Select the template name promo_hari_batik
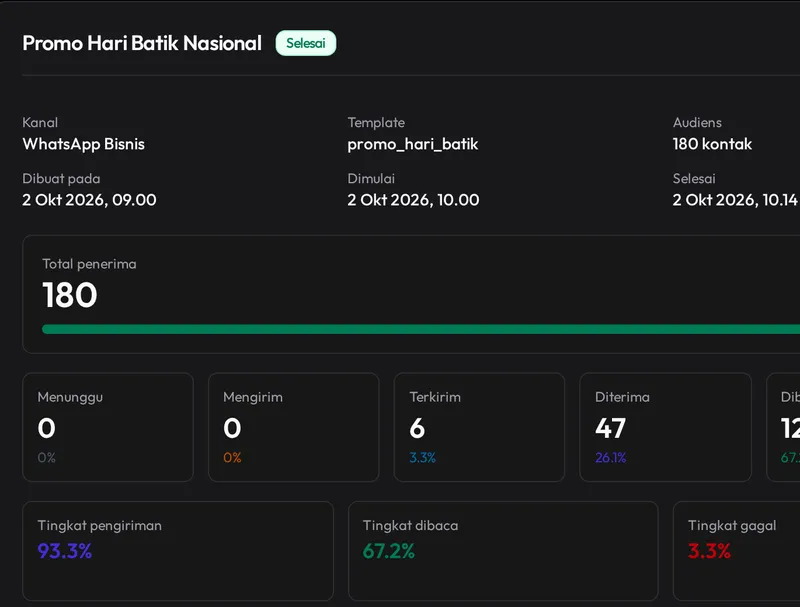 pos(413,144)
